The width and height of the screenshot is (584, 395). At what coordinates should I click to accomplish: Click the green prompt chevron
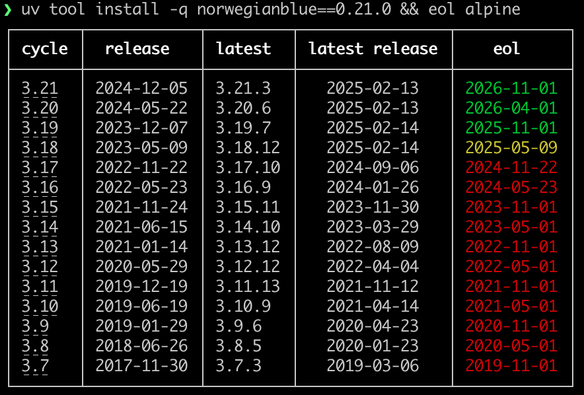pos(7,10)
